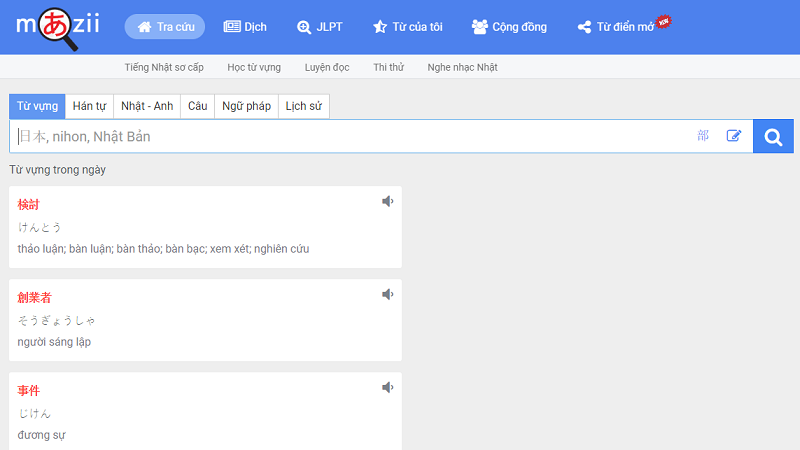Switch to the Hán tự tab
This screenshot has height=450, width=800.
coord(89,106)
